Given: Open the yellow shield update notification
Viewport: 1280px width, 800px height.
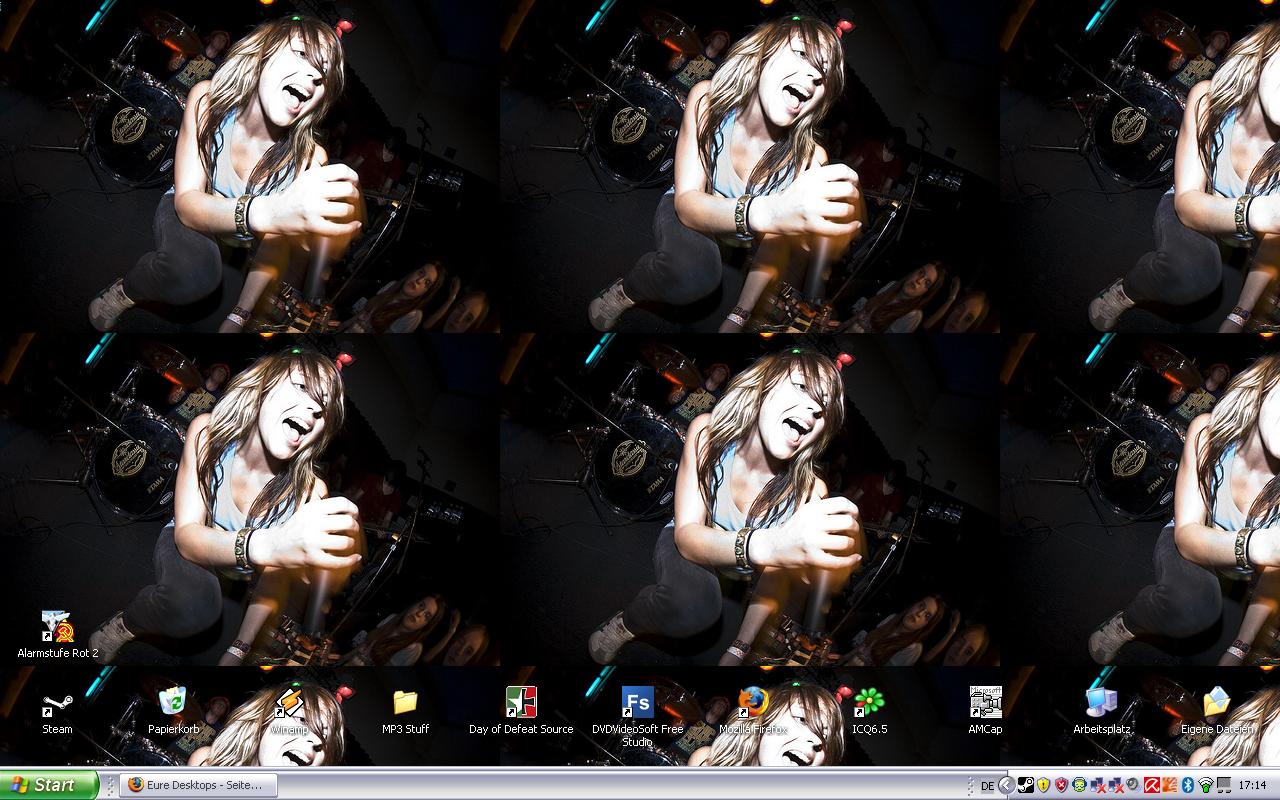Looking at the screenshot, I should pos(1043,785).
